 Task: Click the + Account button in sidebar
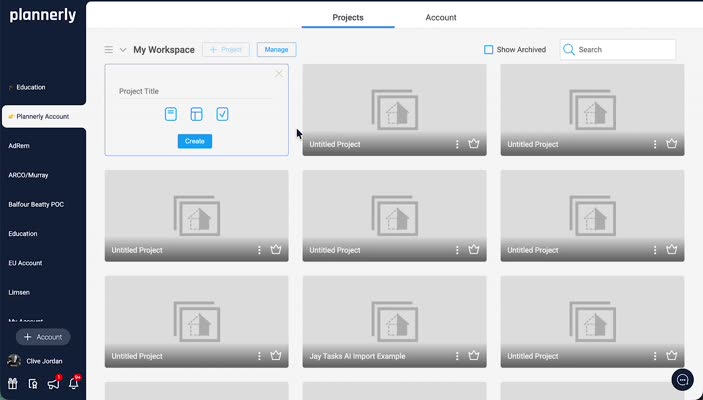tap(43, 337)
